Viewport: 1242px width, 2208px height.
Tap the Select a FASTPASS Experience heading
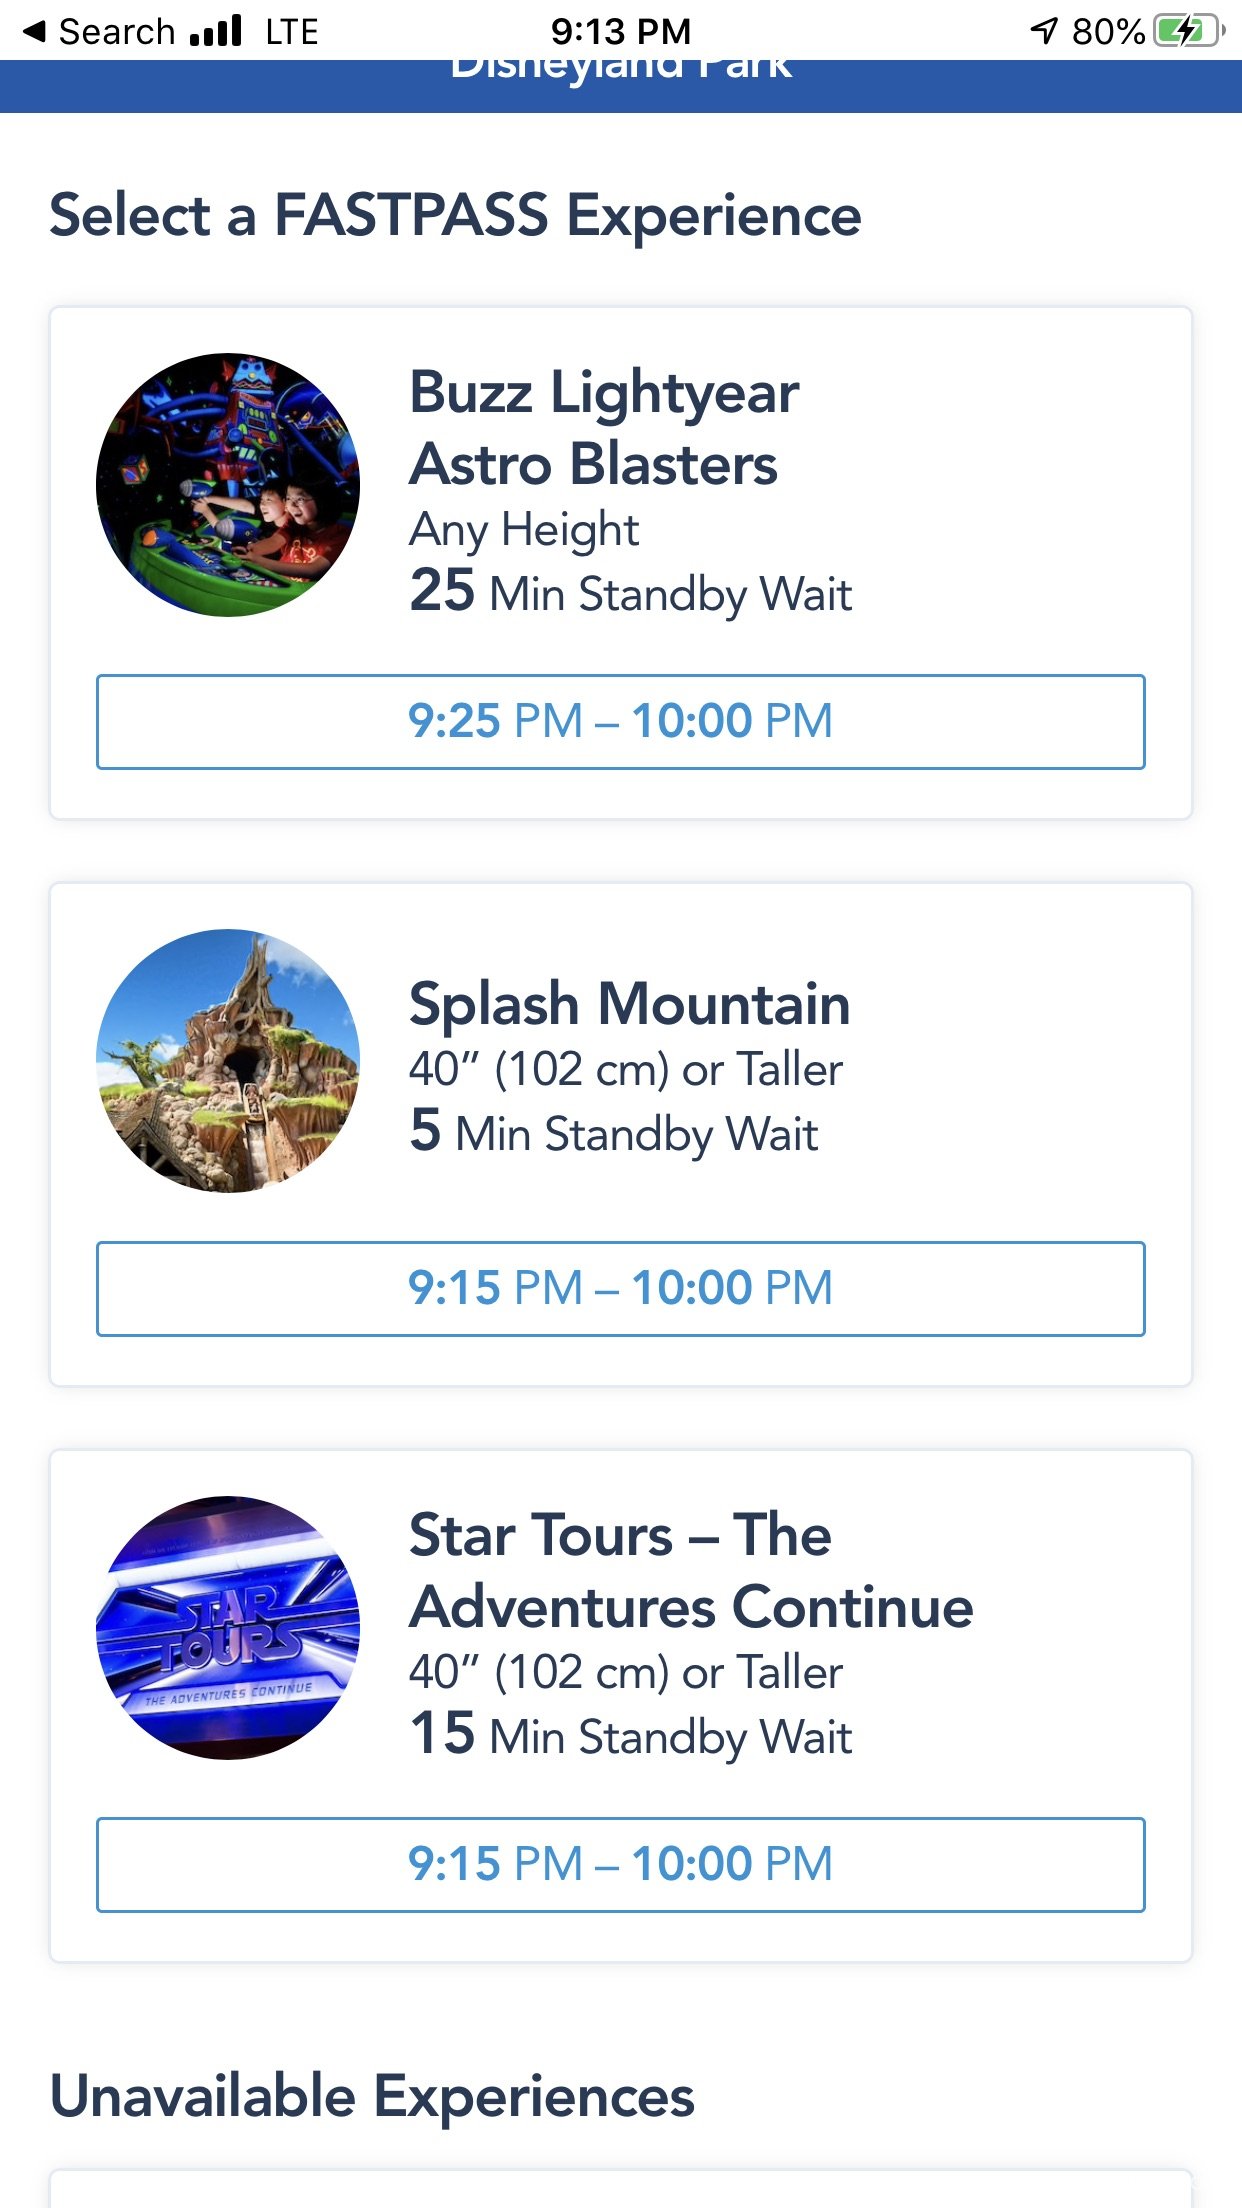click(456, 216)
